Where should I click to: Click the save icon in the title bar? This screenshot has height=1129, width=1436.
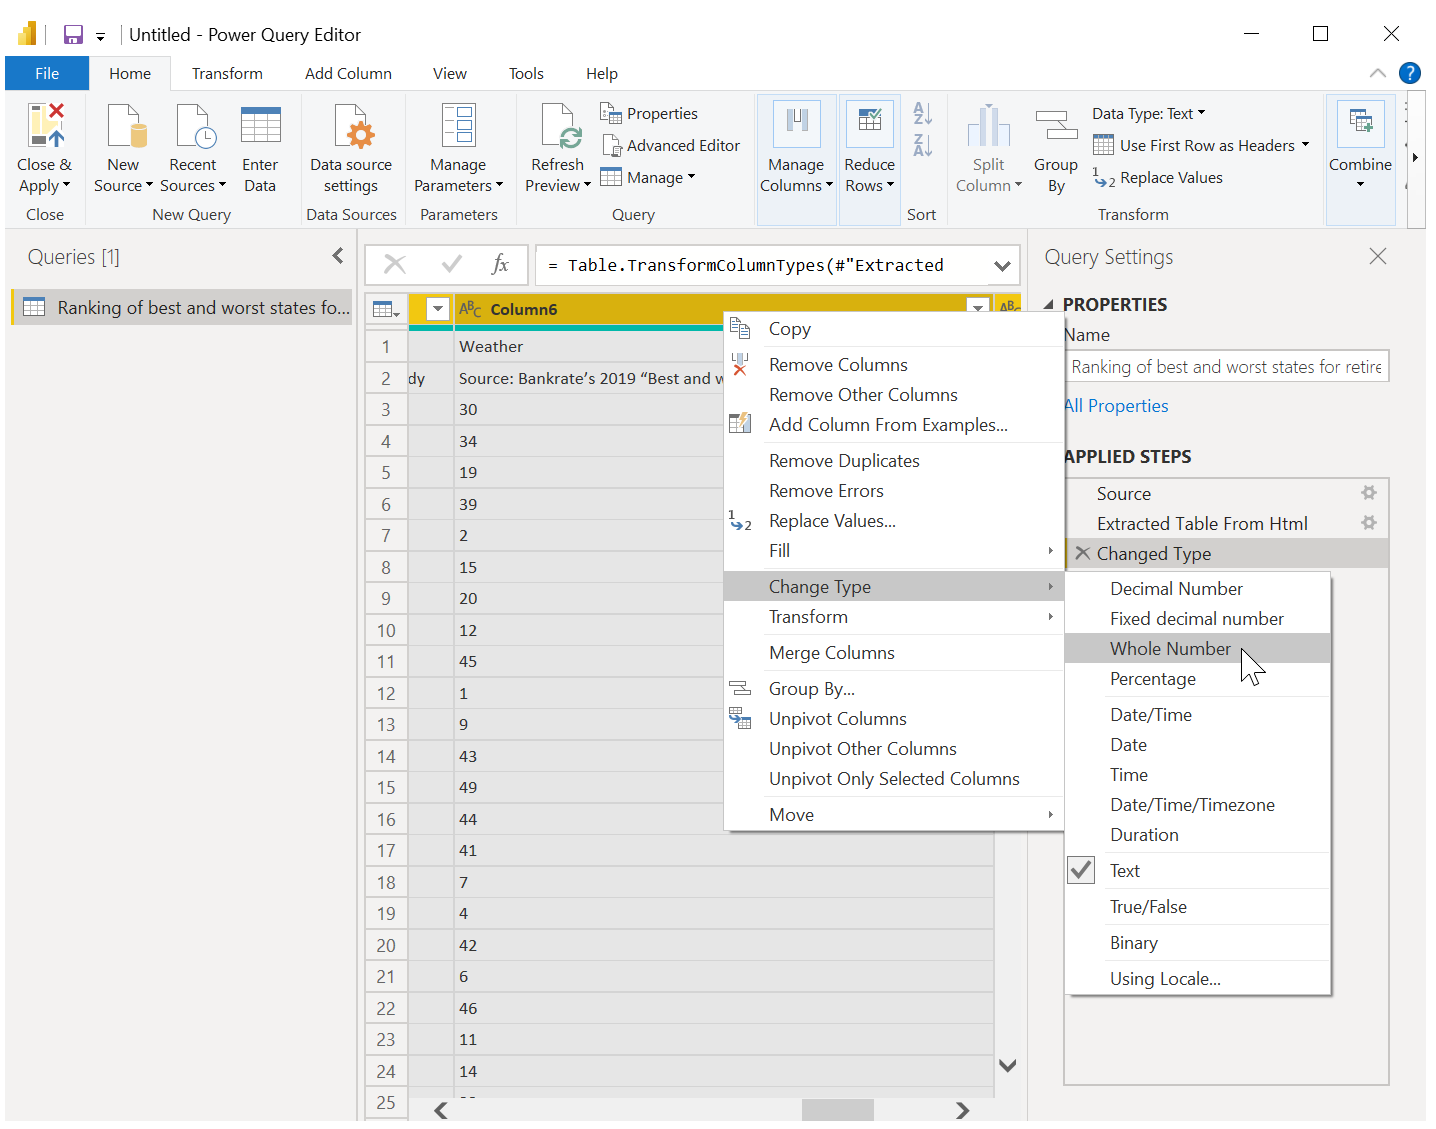point(73,35)
